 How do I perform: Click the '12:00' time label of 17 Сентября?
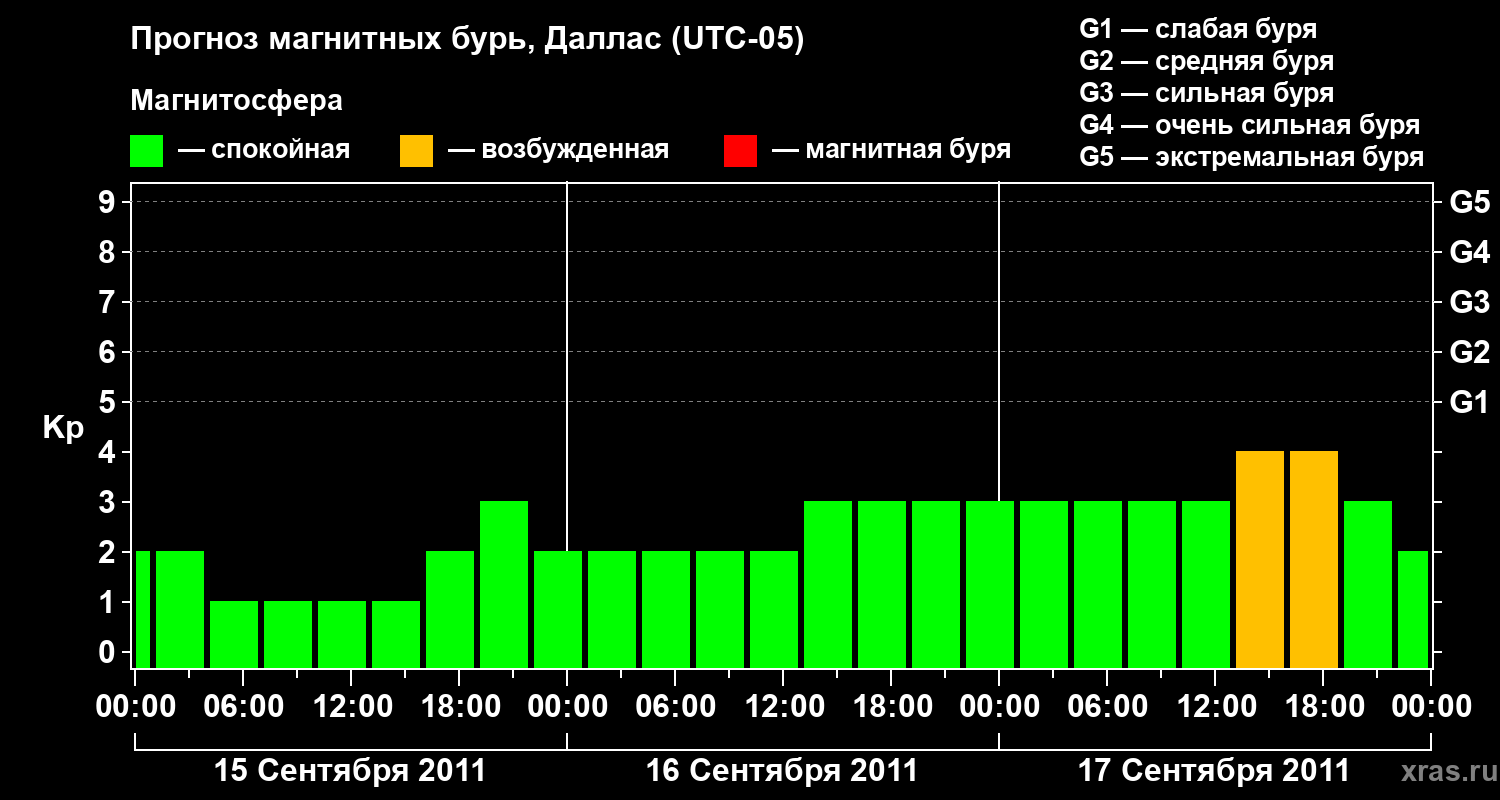coord(1215,707)
